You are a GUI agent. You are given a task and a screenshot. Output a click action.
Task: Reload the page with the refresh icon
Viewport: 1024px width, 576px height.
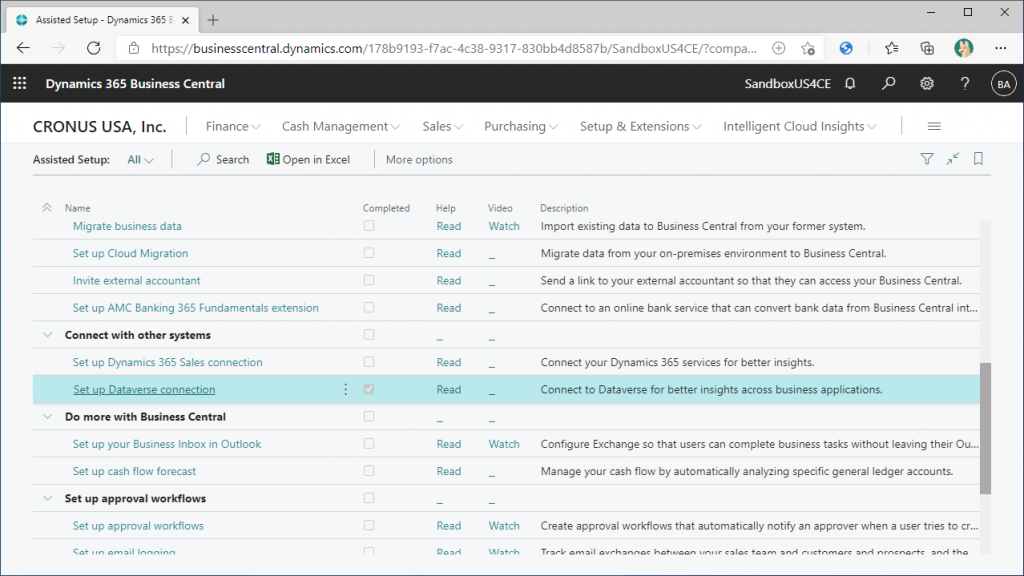click(x=93, y=48)
